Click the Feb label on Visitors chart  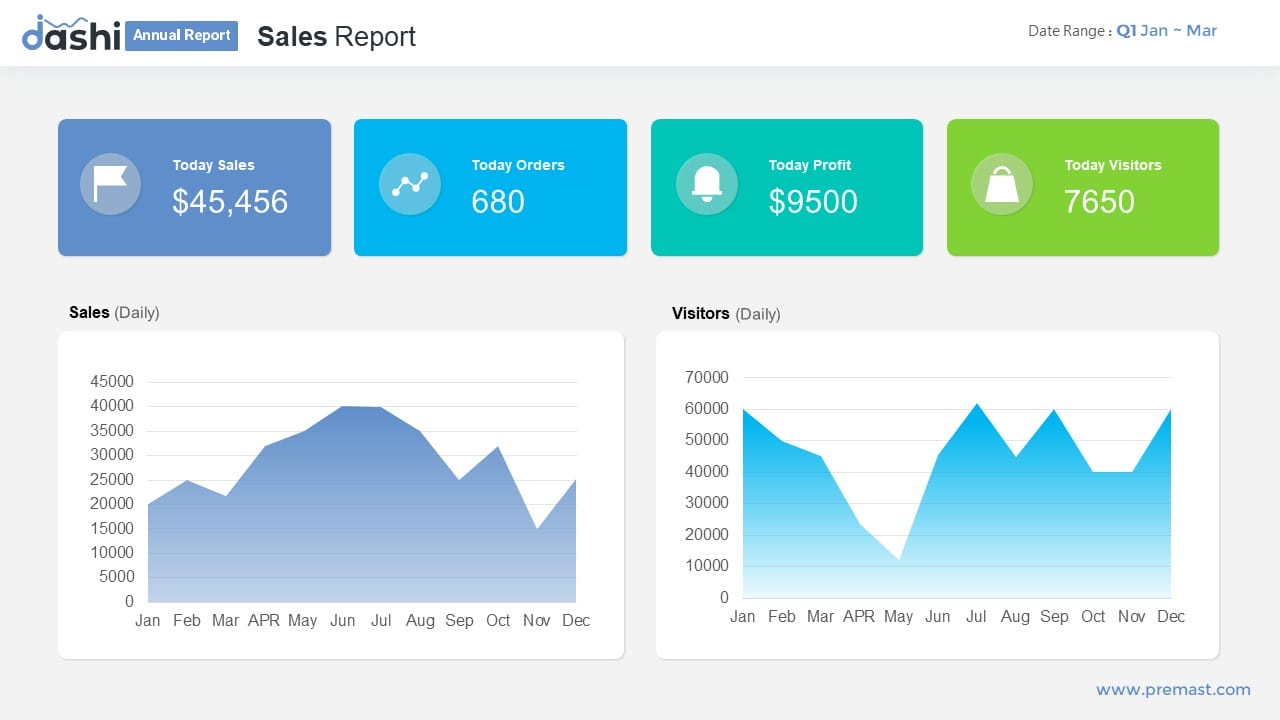782,616
